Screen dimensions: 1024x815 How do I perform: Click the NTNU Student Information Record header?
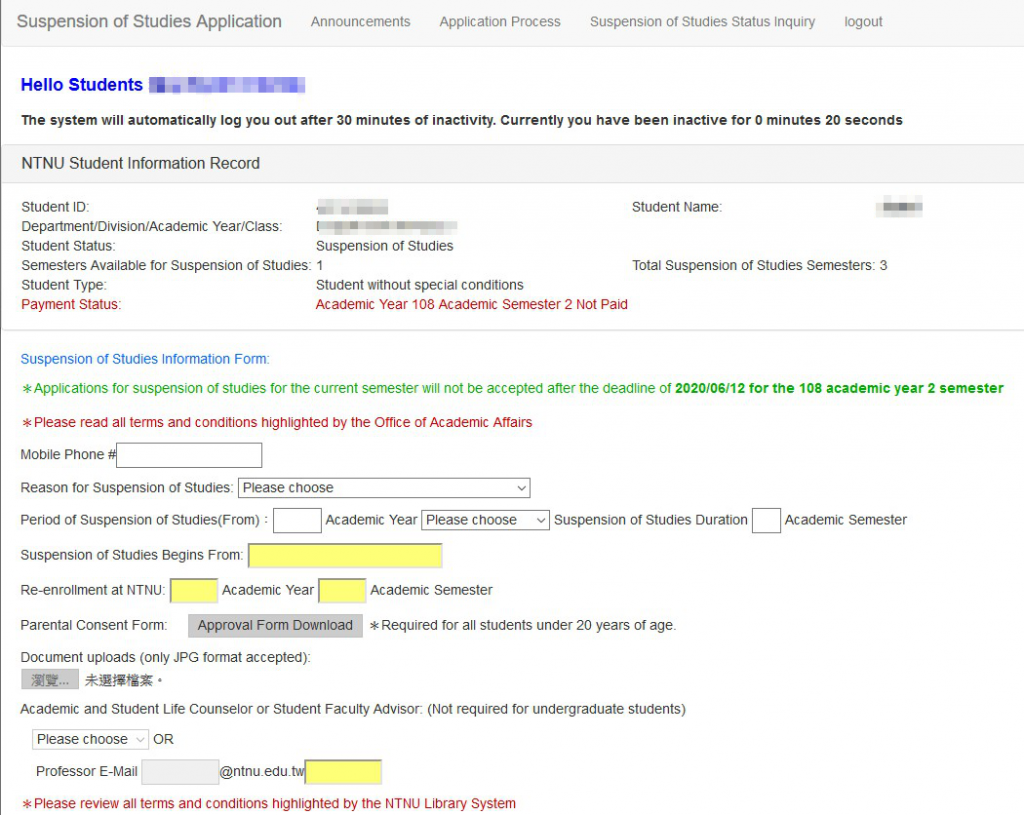click(x=140, y=163)
